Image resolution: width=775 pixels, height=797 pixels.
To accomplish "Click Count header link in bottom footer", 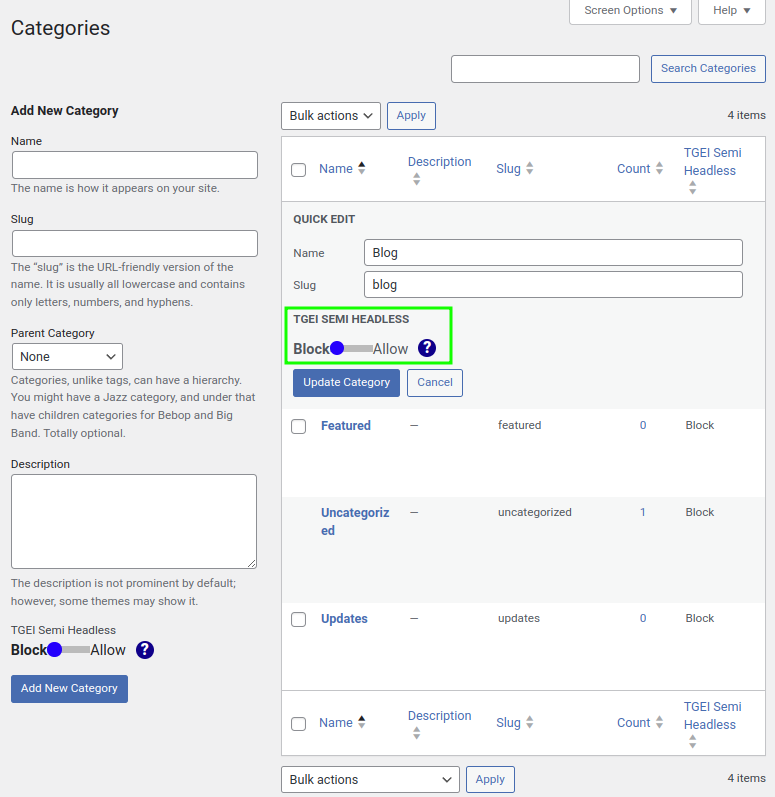I will tap(634, 723).
